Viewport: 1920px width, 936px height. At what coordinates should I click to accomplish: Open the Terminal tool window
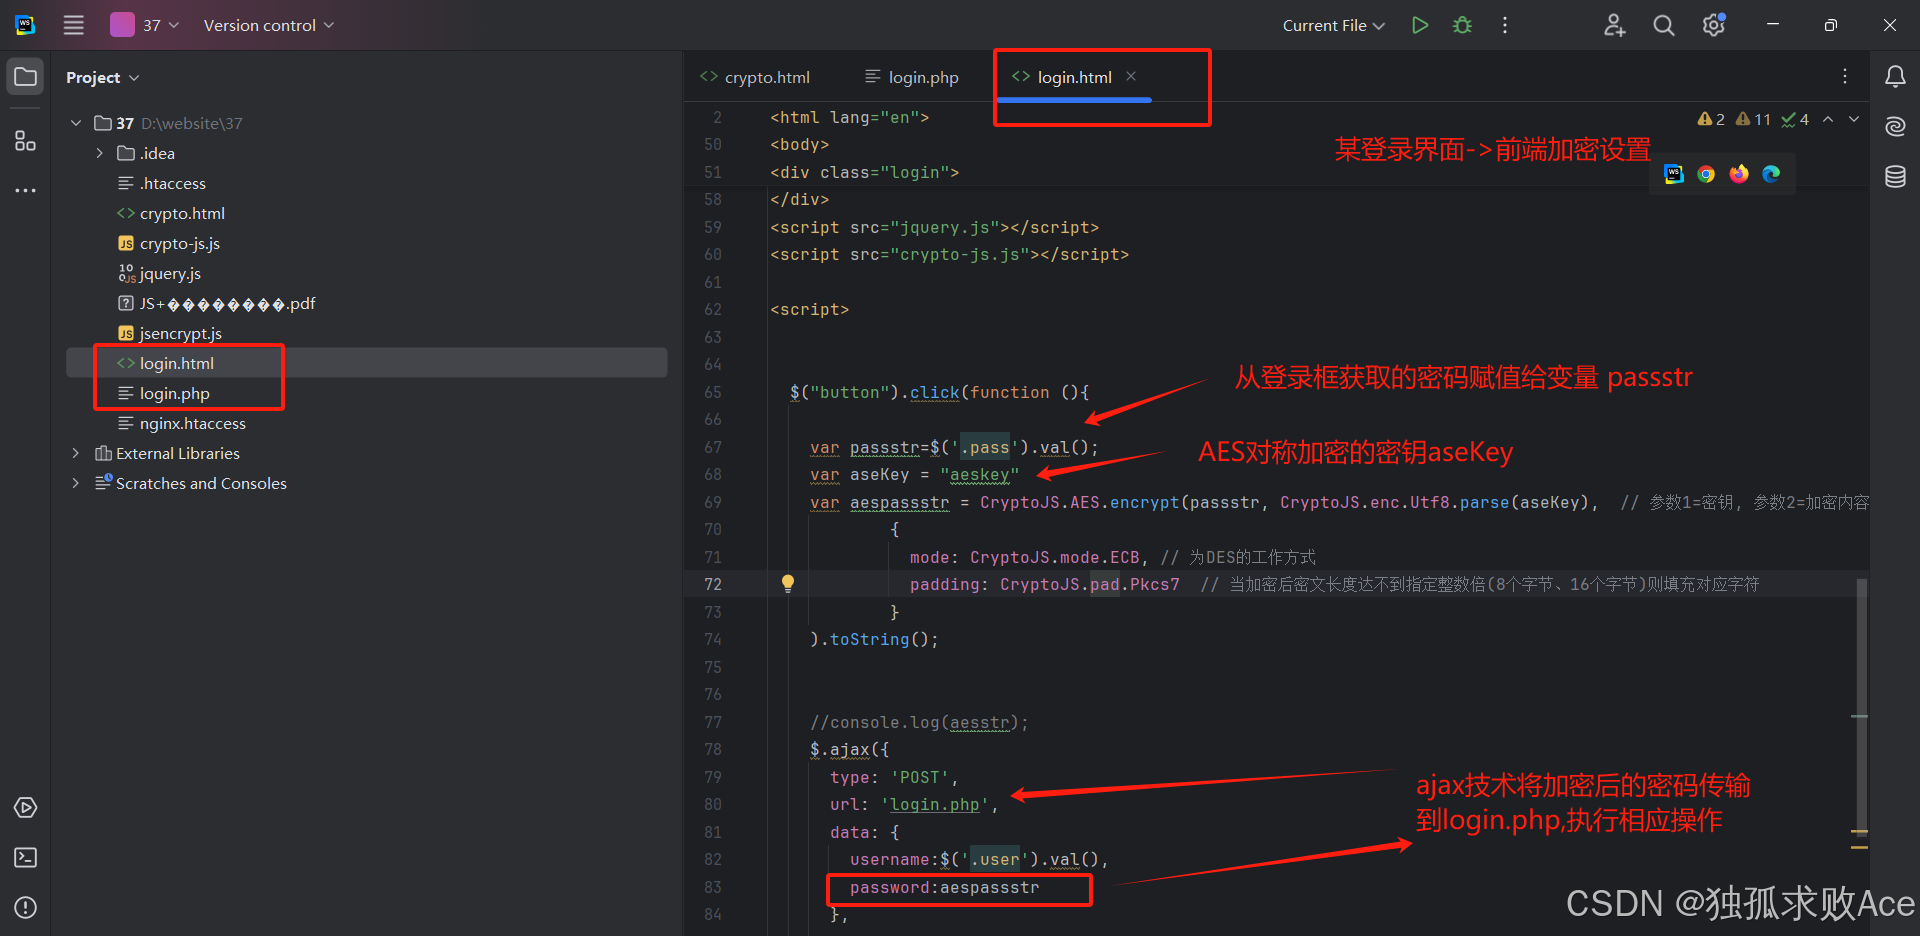pos(24,857)
